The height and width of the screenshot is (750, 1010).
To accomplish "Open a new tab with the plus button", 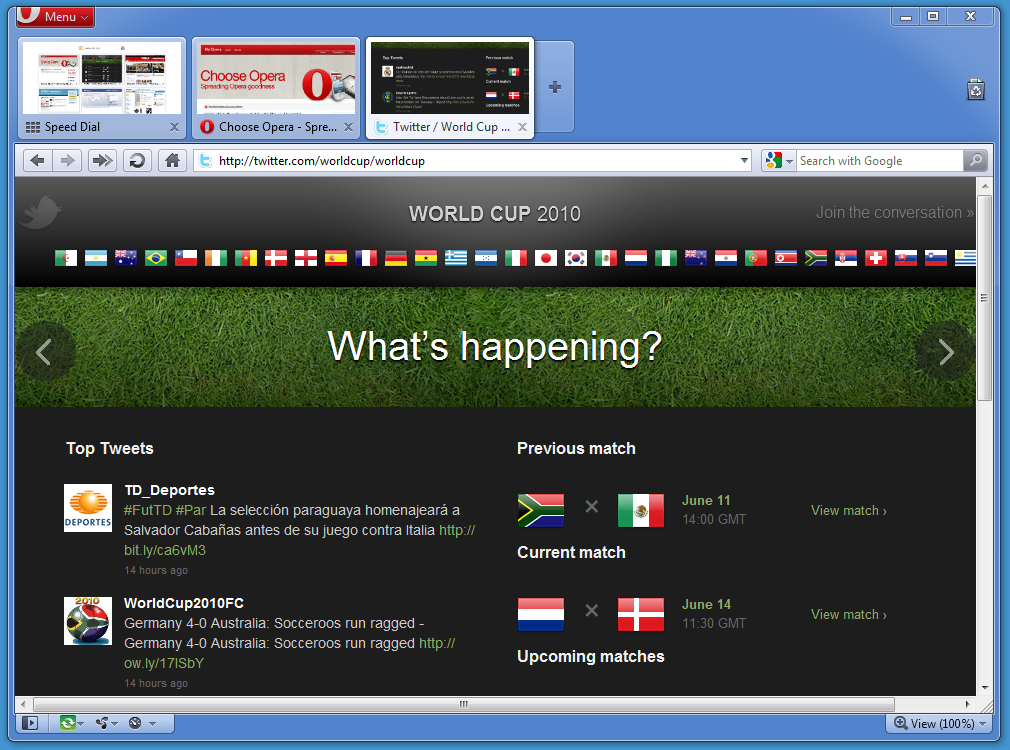I will [x=556, y=86].
